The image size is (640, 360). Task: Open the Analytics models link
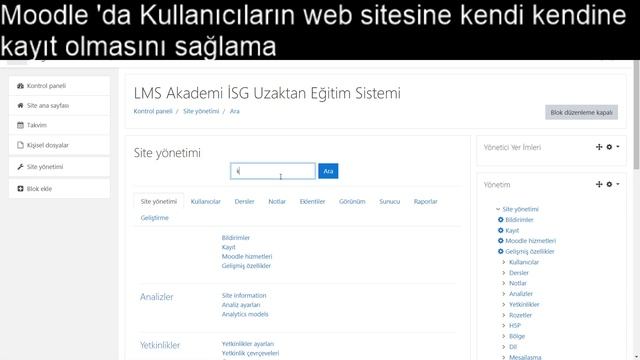click(x=245, y=314)
